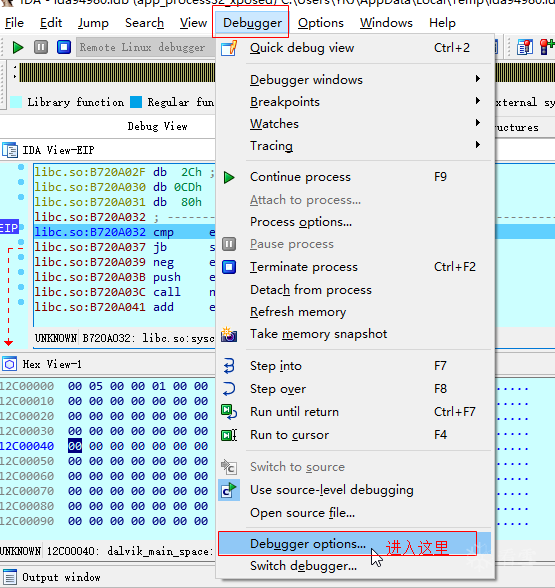Select the Remote Linux debugger dropdown
Screen dimensions: 555x588
pyautogui.click(x=146, y=48)
